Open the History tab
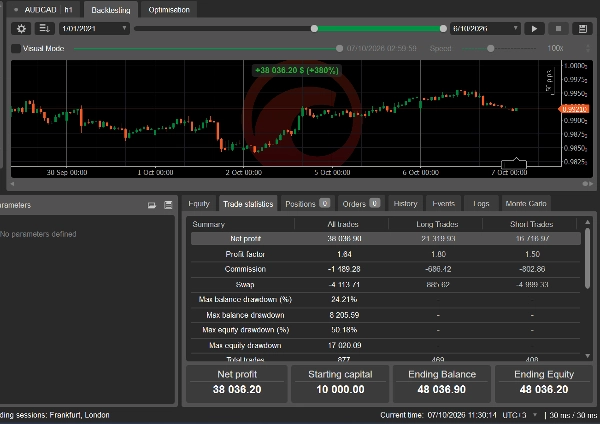Screen dimensions: 600x424 (405, 204)
